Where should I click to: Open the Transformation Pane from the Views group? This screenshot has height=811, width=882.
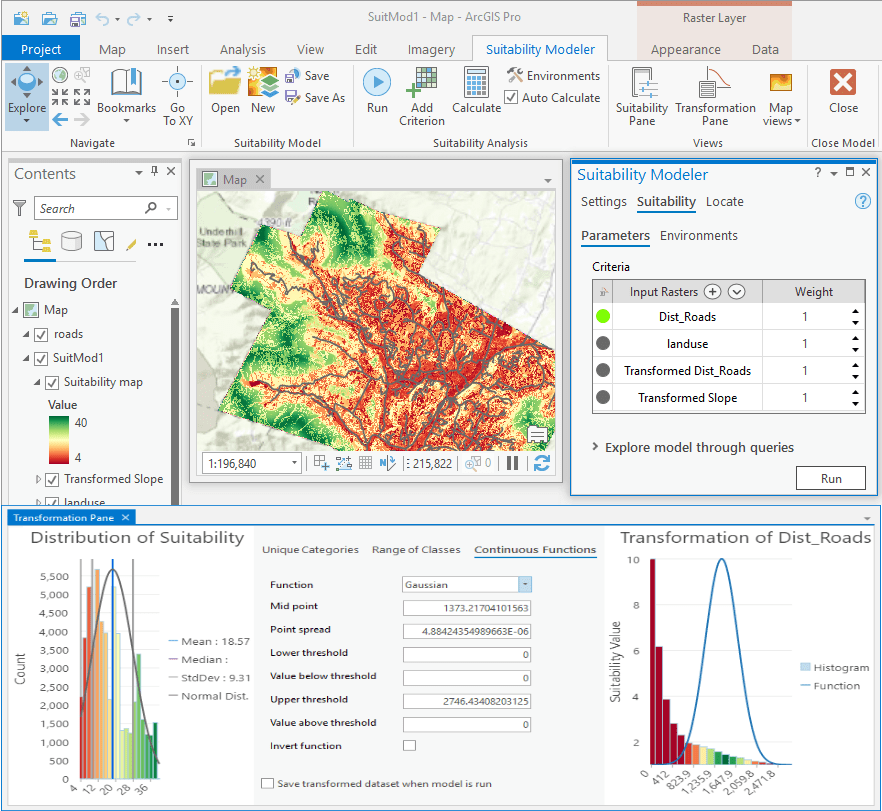coord(714,95)
